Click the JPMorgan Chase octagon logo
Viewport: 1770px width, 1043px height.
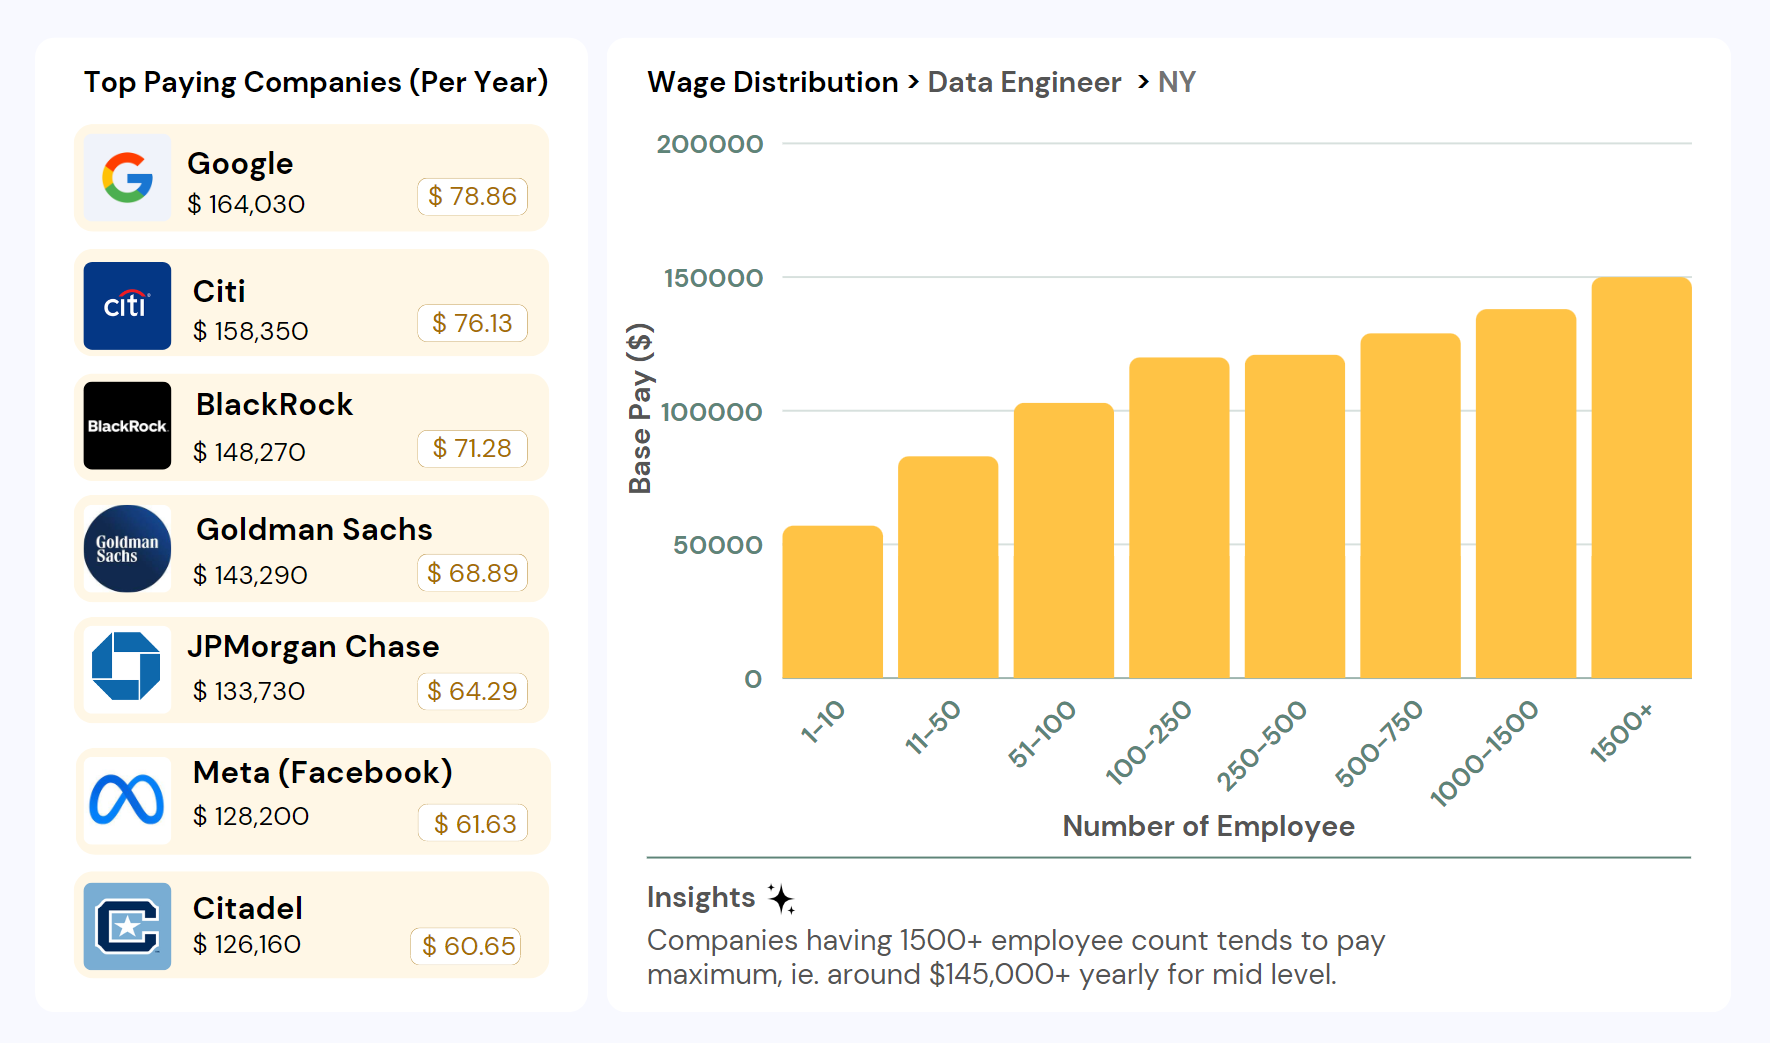click(127, 670)
